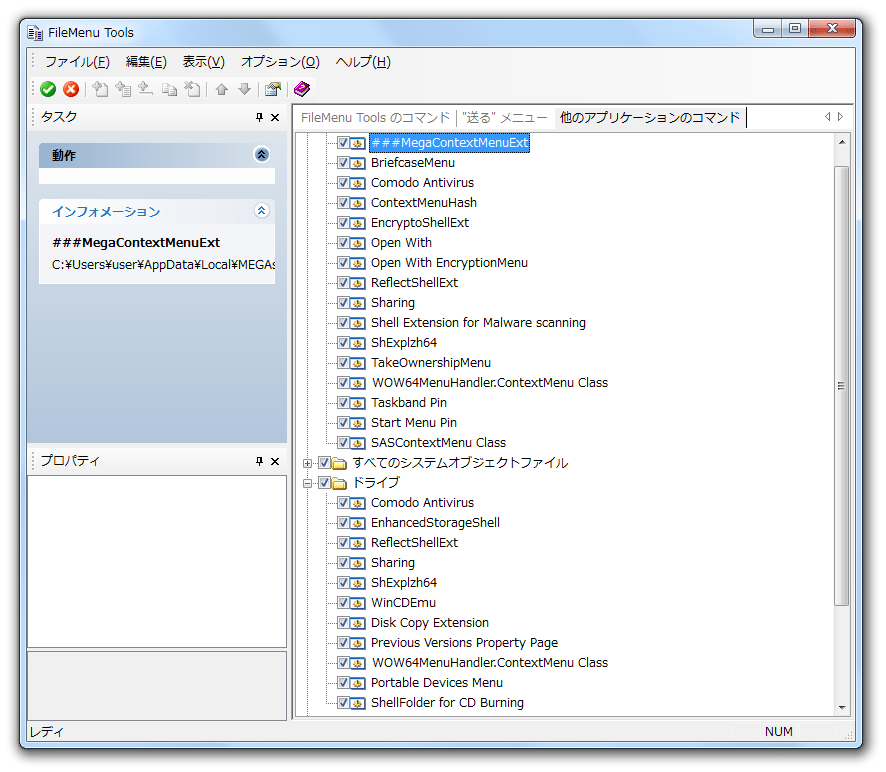Toggle the Start Menu Pin checkbox
The width and height of the screenshot is (886, 772).
pyautogui.click(x=343, y=422)
